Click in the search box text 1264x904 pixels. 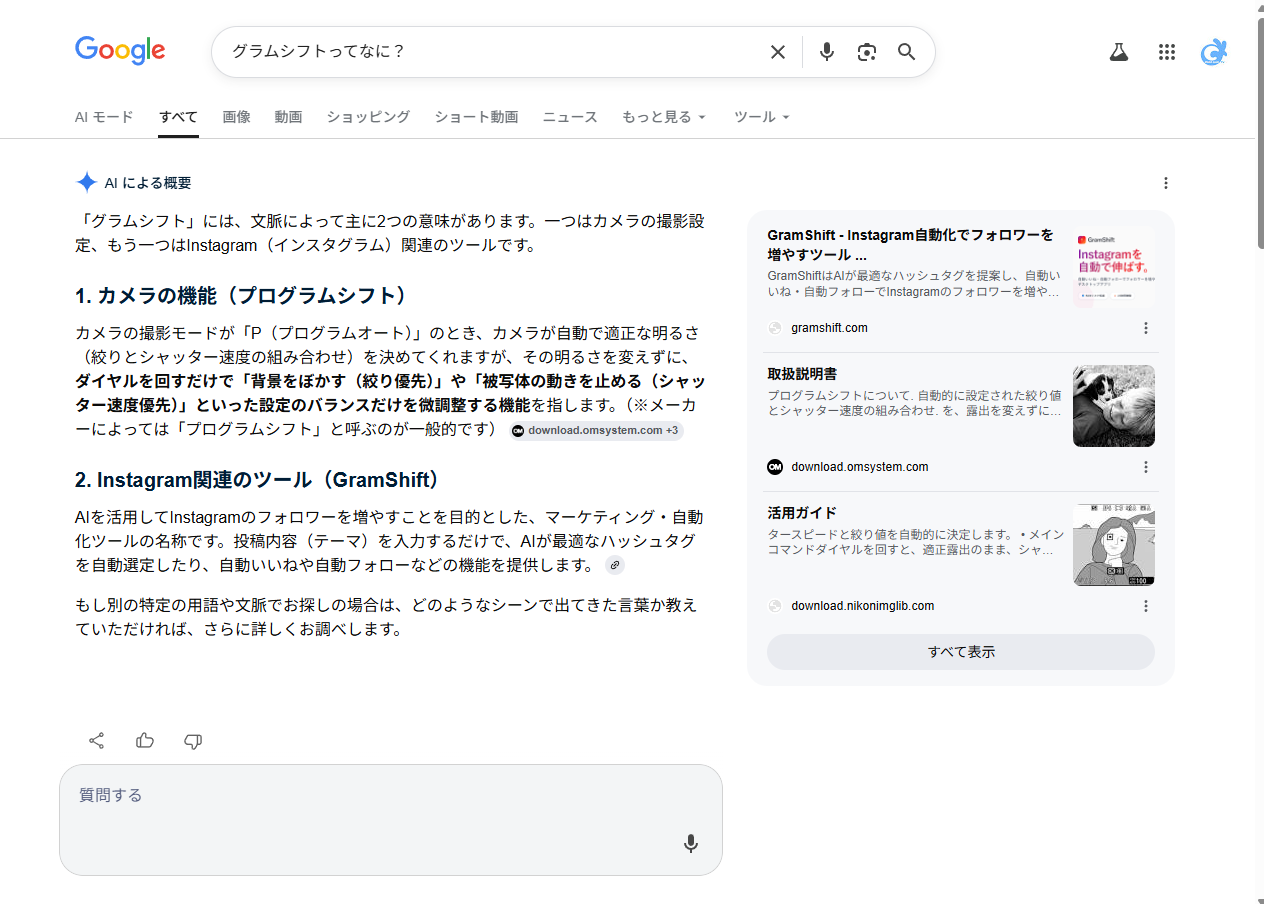pyautogui.click(x=318, y=52)
